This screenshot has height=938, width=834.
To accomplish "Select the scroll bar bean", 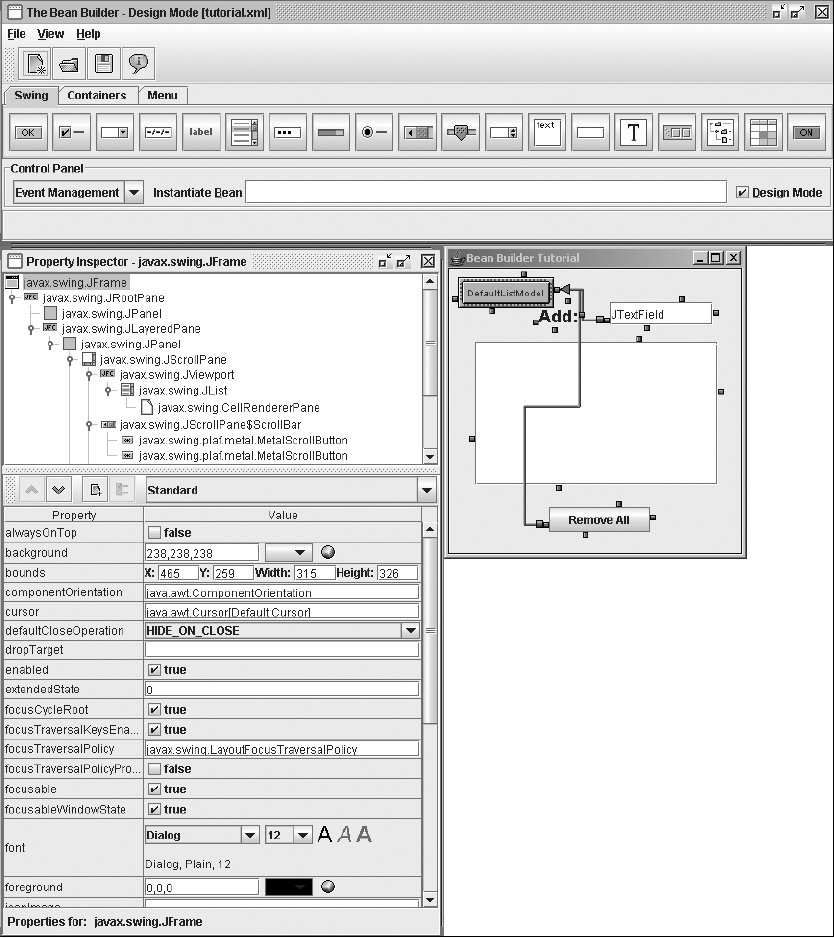I will (x=418, y=132).
